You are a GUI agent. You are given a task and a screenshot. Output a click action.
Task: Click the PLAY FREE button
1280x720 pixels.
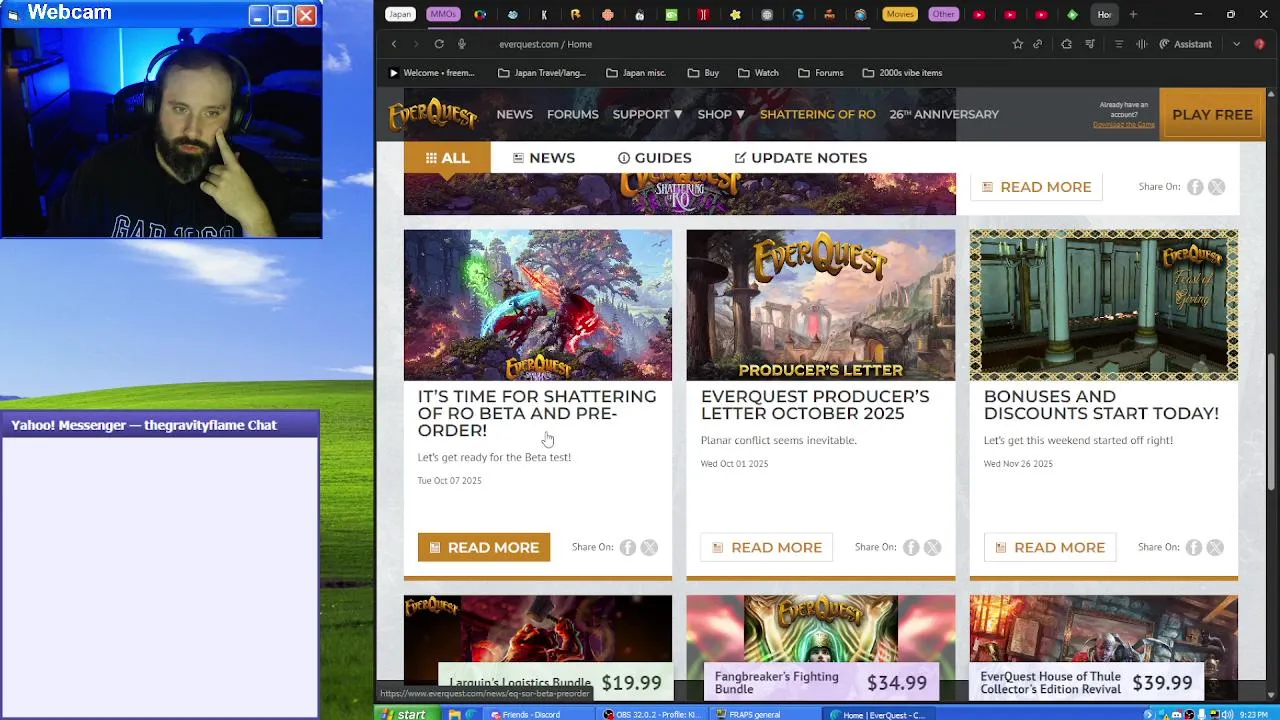pos(1212,114)
